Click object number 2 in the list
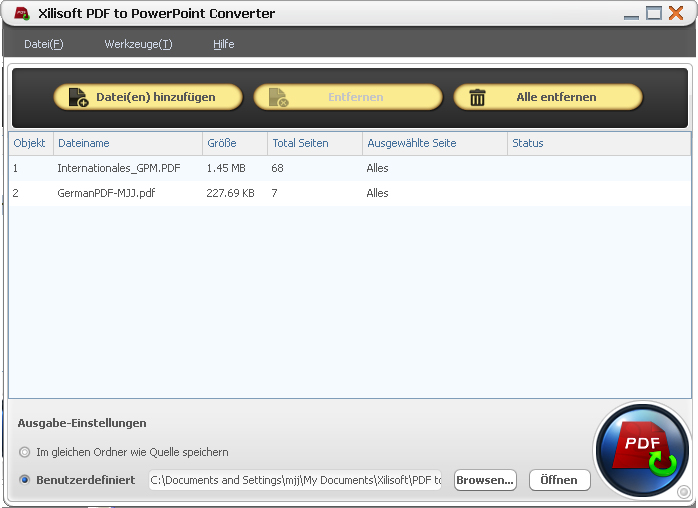Image resolution: width=698 pixels, height=508 pixels. click(x=16, y=193)
